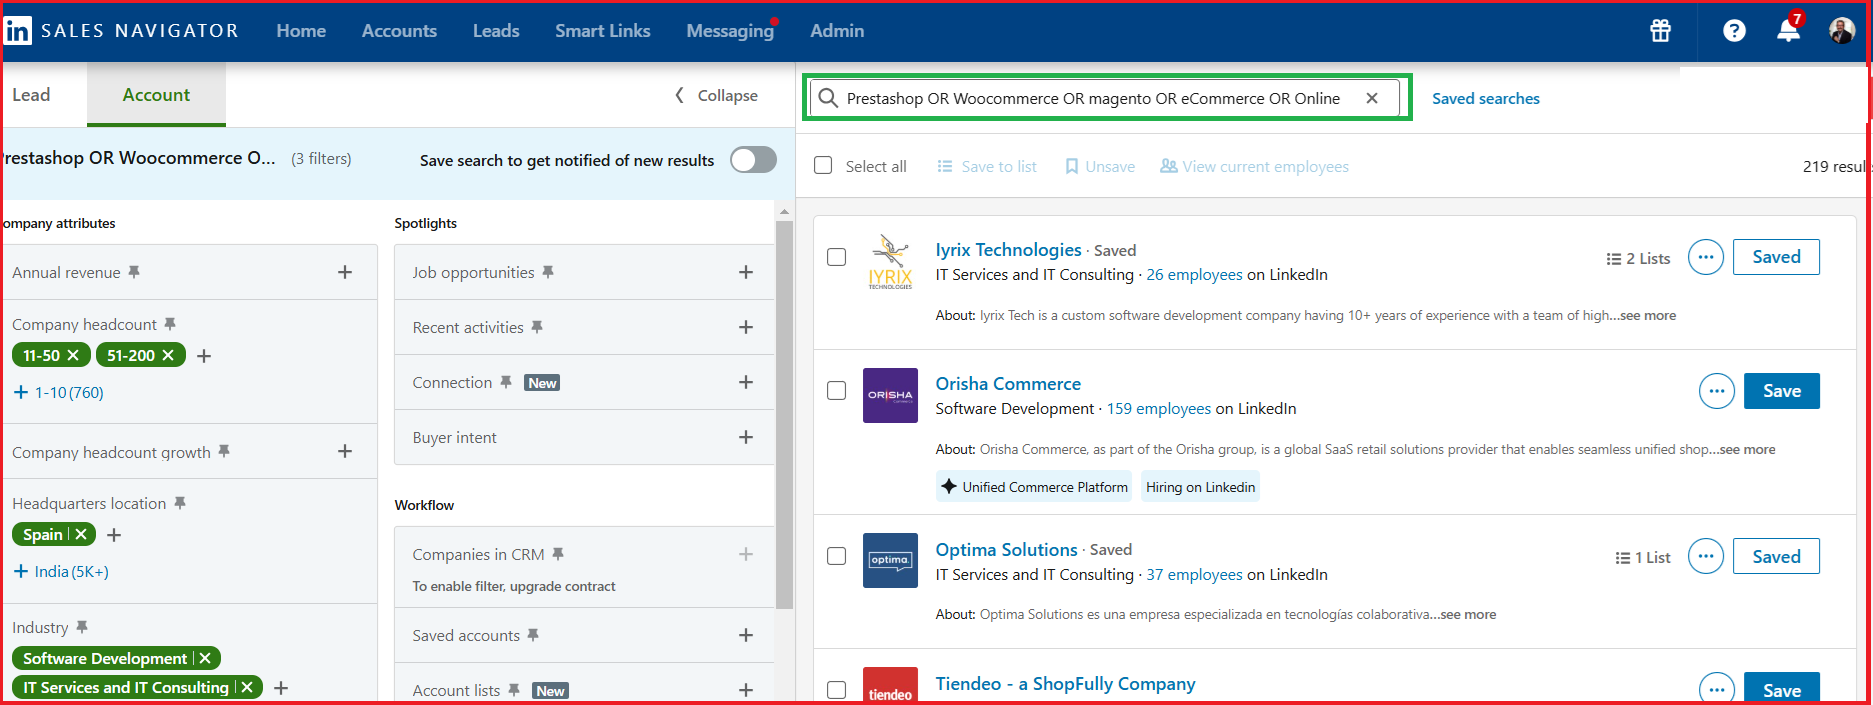Viewport: 1873px width, 705px height.
Task: Expand the Connection filter
Action: 746,382
